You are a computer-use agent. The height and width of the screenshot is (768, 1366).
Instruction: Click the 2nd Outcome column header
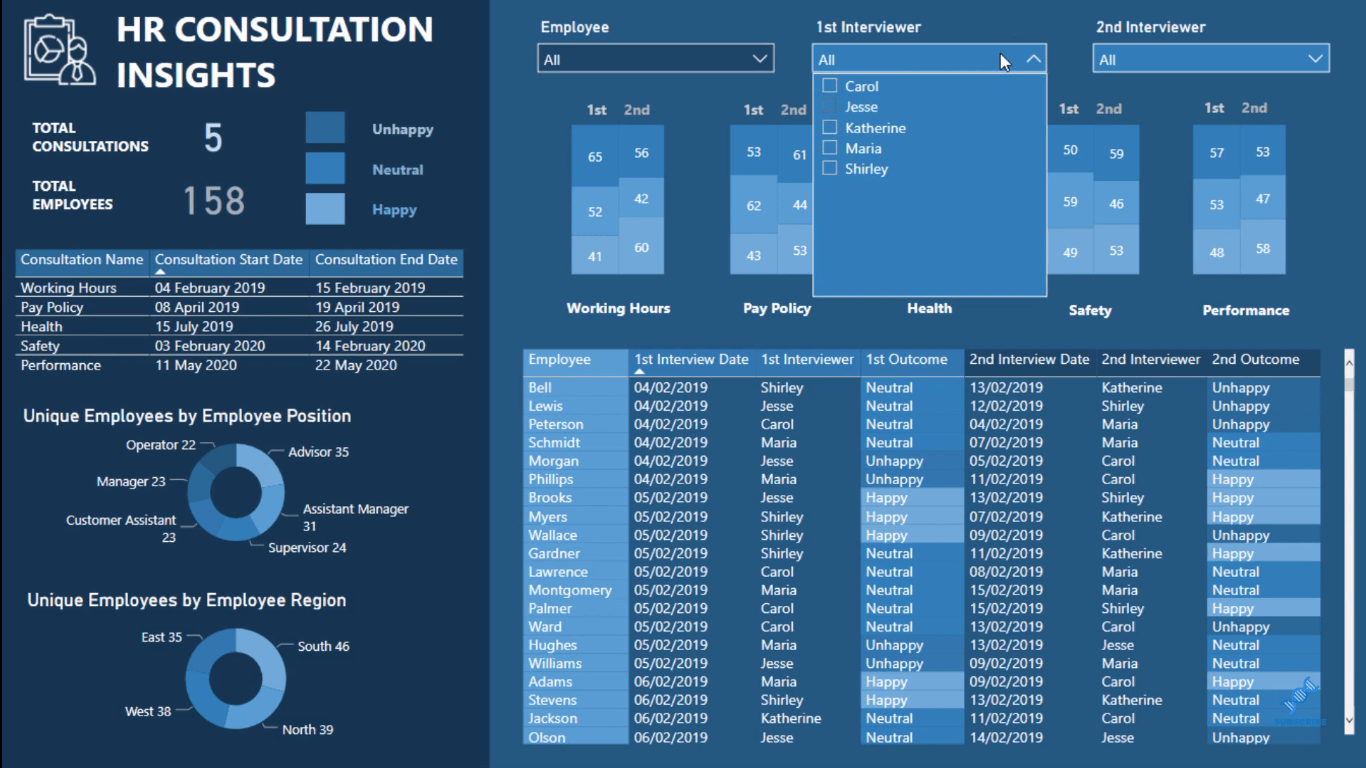[1264, 360]
